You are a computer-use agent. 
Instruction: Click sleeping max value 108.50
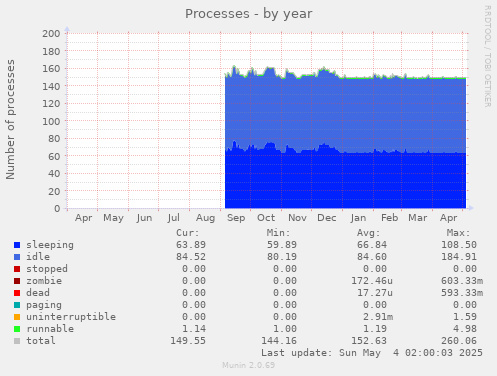pyautogui.click(x=459, y=245)
